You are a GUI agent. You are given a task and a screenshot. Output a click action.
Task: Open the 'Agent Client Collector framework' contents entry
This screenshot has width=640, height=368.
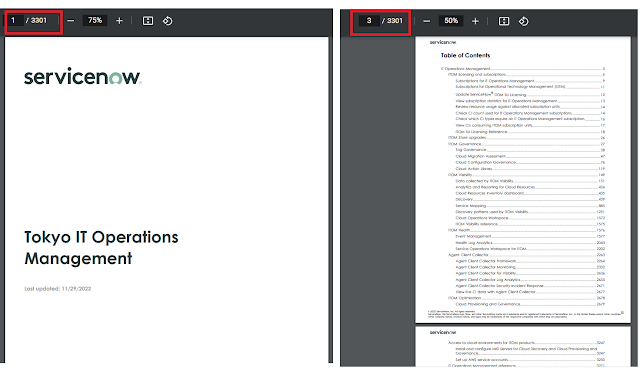pos(530,261)
